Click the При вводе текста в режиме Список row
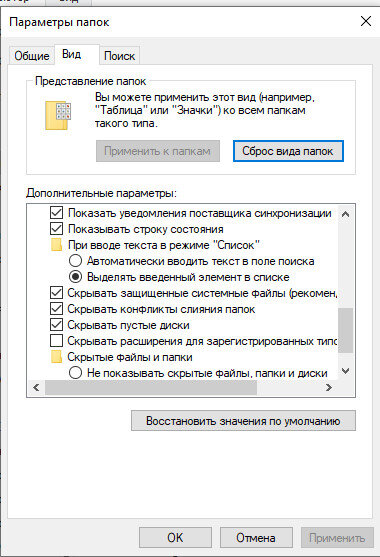 click(164, 245)
